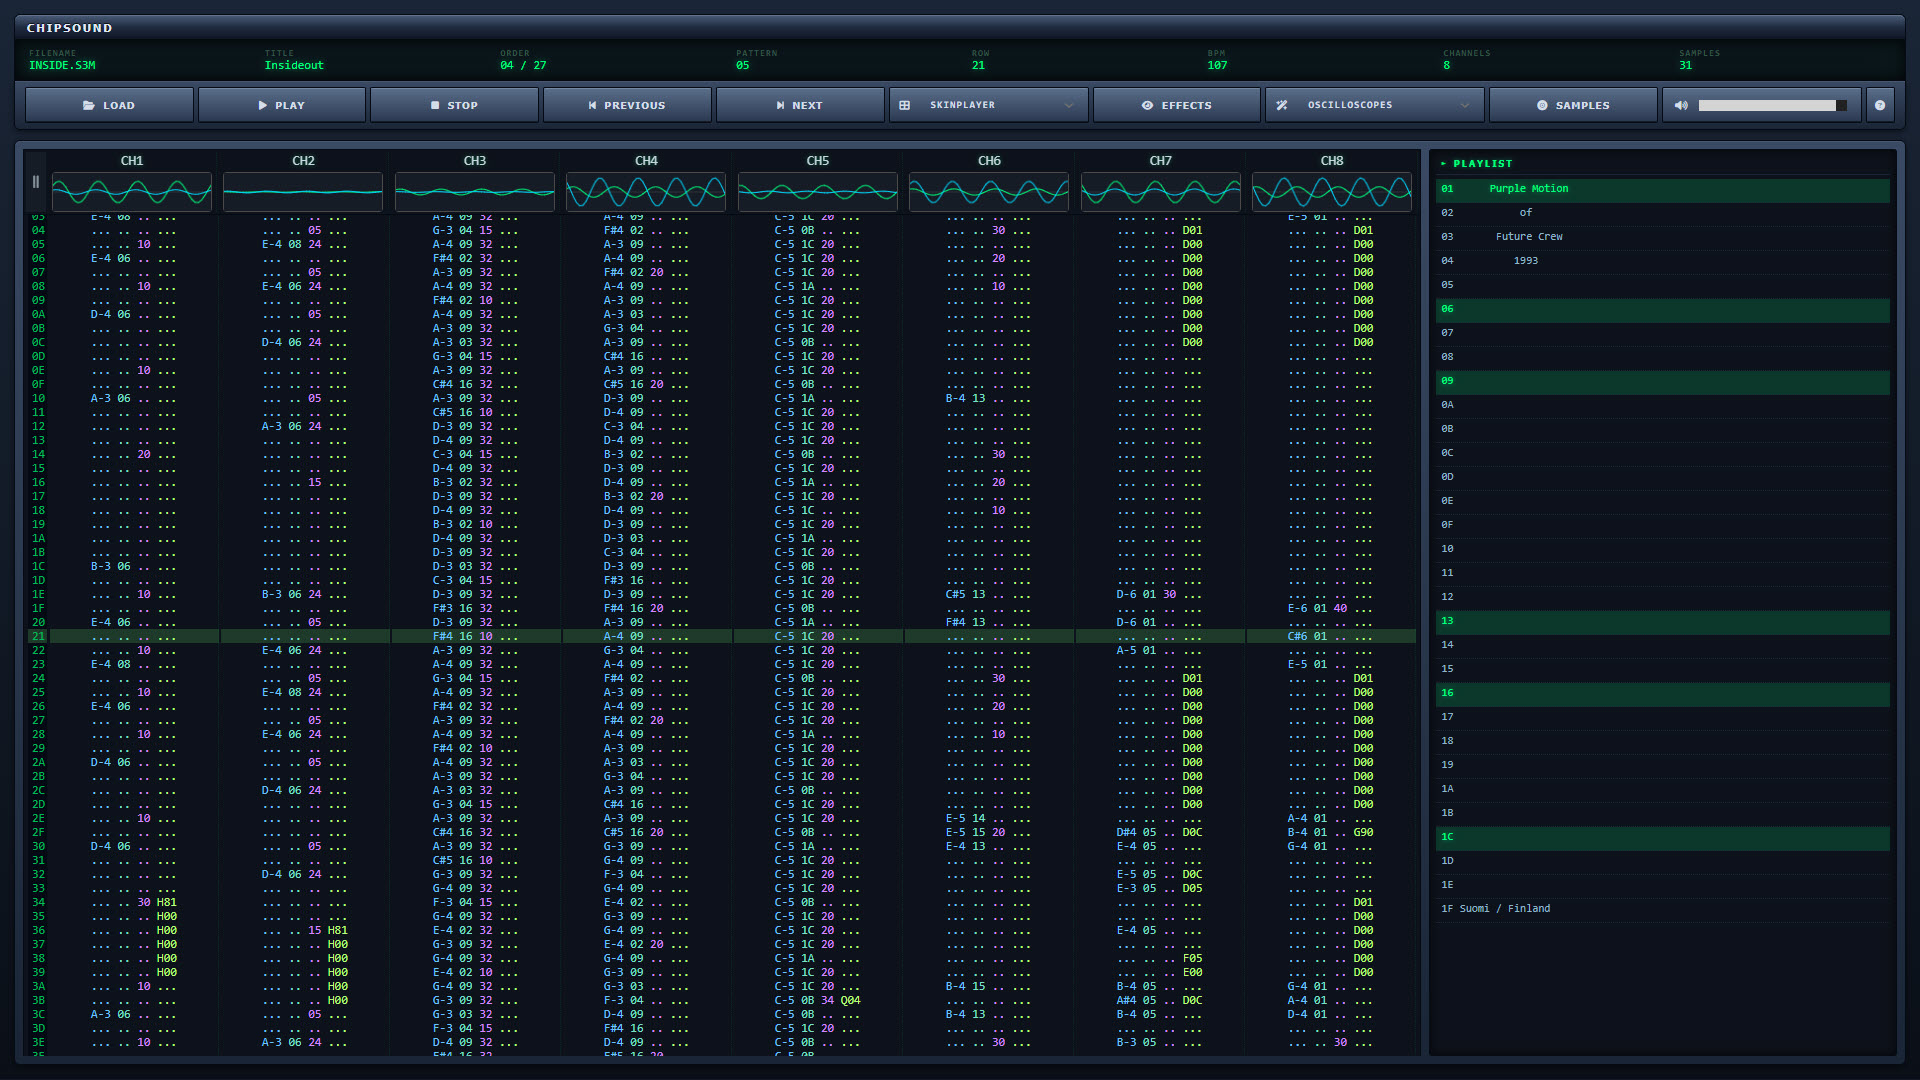This screenshot has height=1080, width=1920.
Task: Click the grid icon in the Skinplayer dropdown
Action: coord(904,105)
